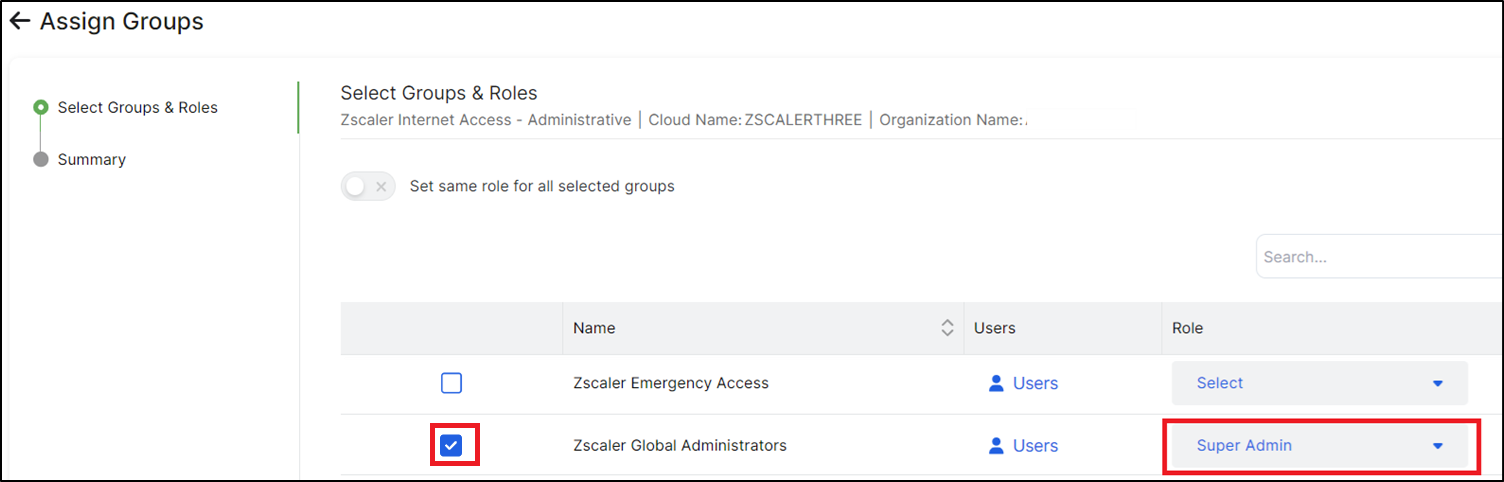Click the person icon in Global Administrators row
1504x482 pixels.
[995, 446]
